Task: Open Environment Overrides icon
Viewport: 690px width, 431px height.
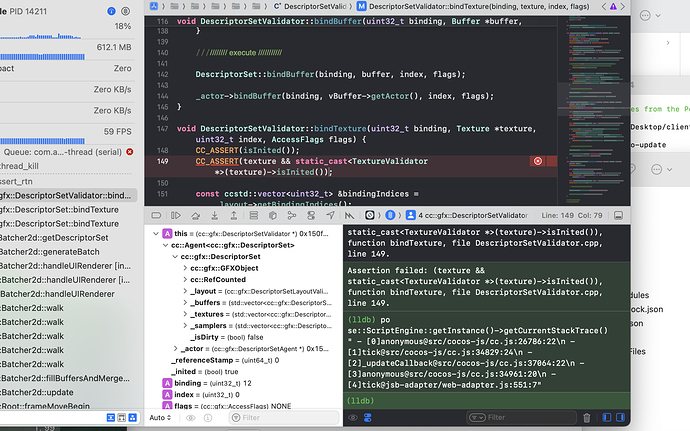Action: 311,215
